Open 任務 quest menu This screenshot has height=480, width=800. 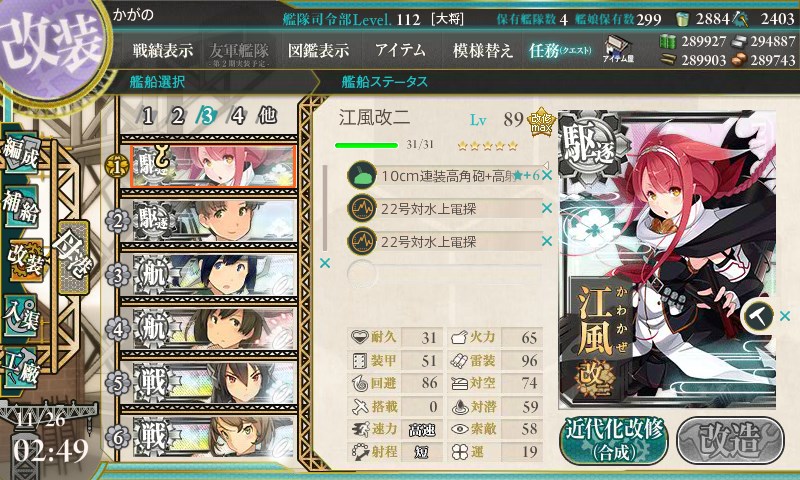(560, 50)
